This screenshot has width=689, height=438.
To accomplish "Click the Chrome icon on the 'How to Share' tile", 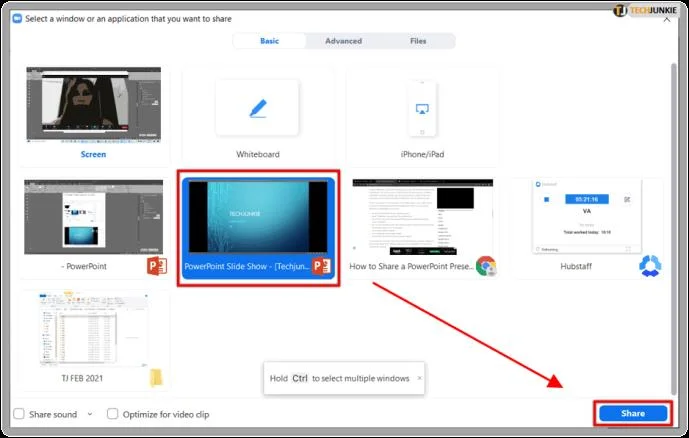I will pyautogui.click(x=486, y=266).
